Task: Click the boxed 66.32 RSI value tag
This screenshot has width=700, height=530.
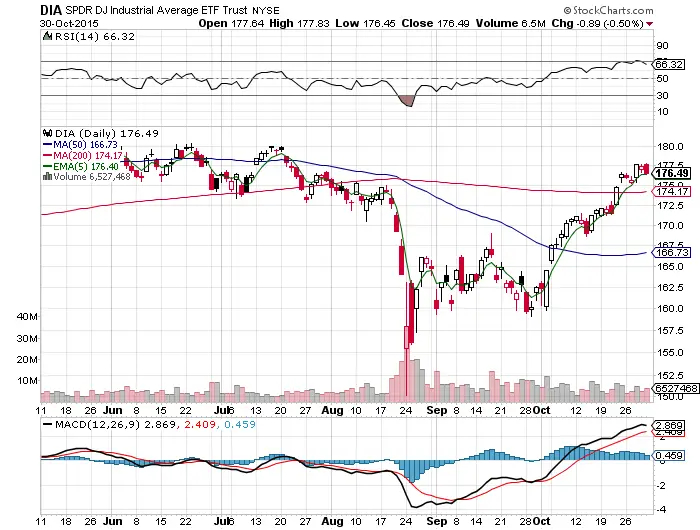Action: click(668, 64)
